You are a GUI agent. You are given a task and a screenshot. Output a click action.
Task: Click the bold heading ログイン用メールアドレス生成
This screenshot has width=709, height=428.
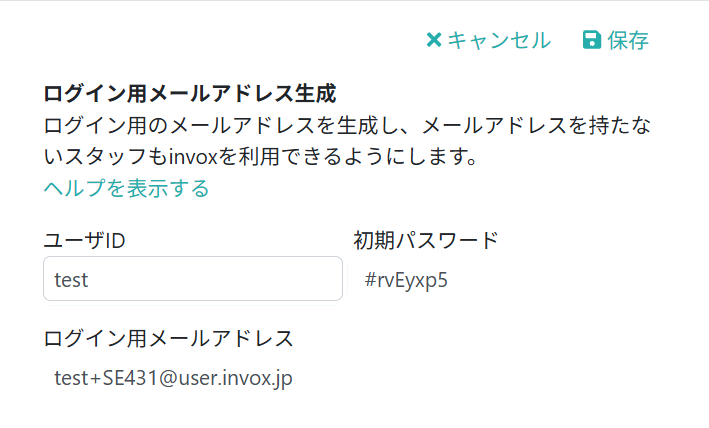coord(190,94)
